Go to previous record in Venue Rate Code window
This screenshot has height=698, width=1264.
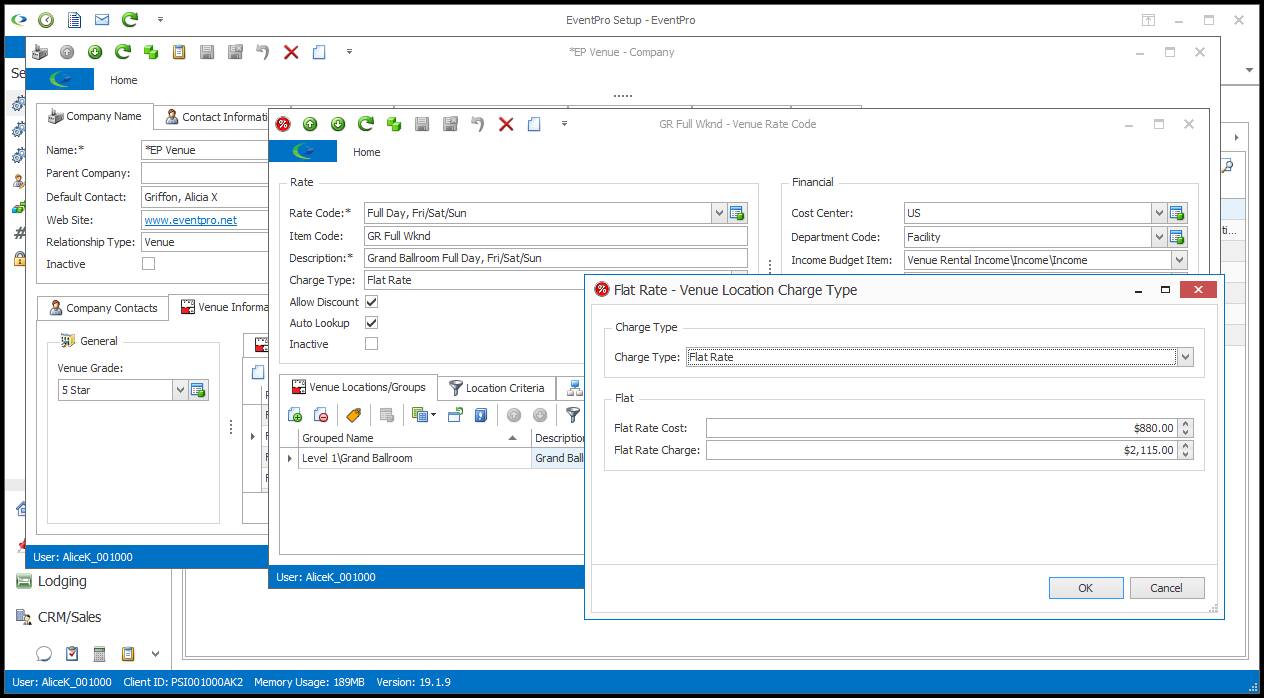[310, 124]
